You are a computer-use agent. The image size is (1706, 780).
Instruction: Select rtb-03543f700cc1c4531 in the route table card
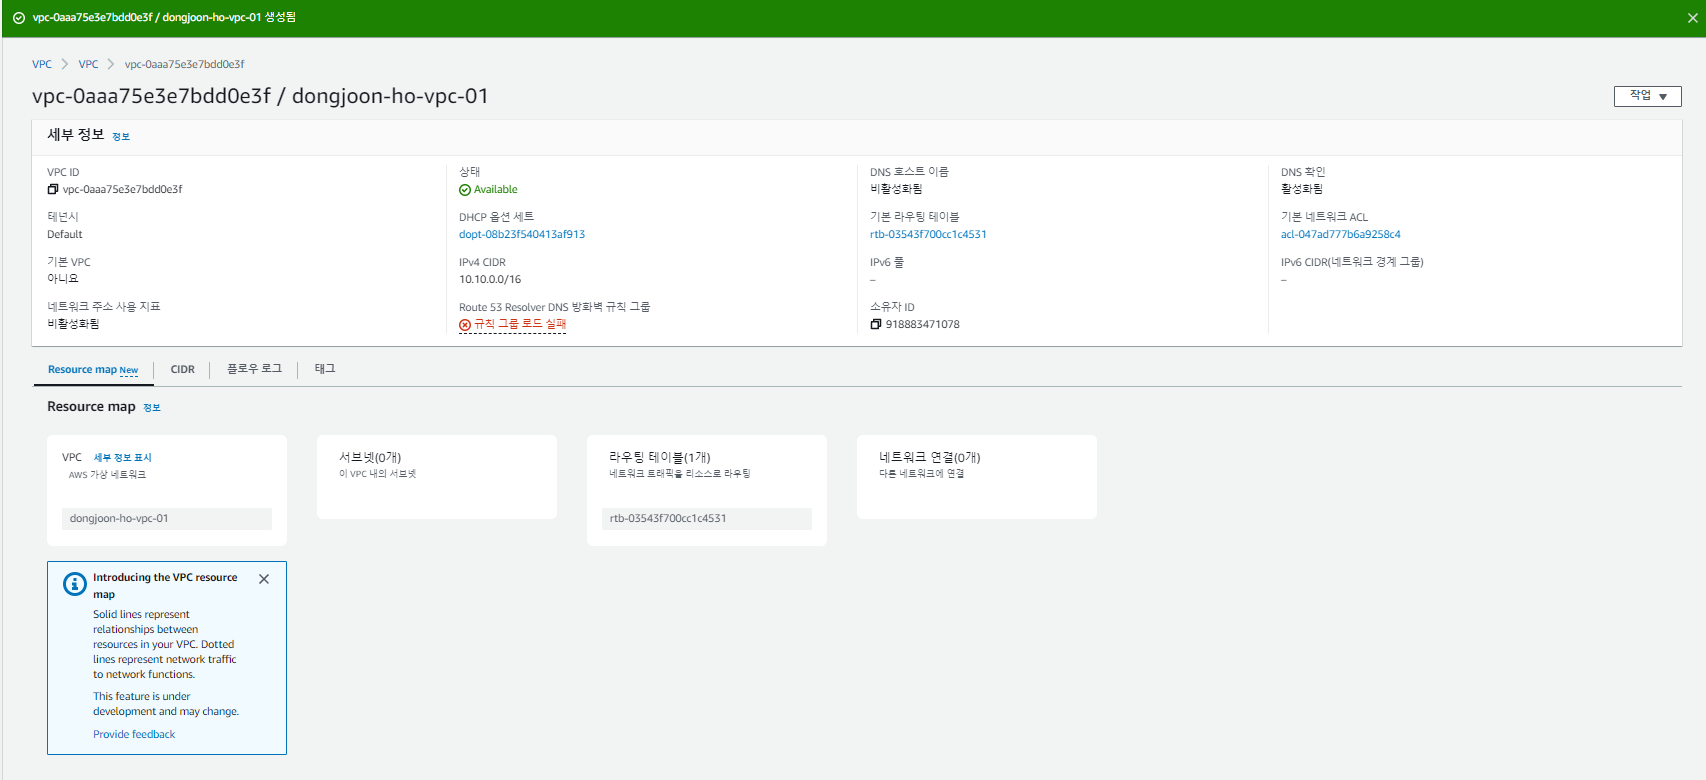tap(707, 518)
